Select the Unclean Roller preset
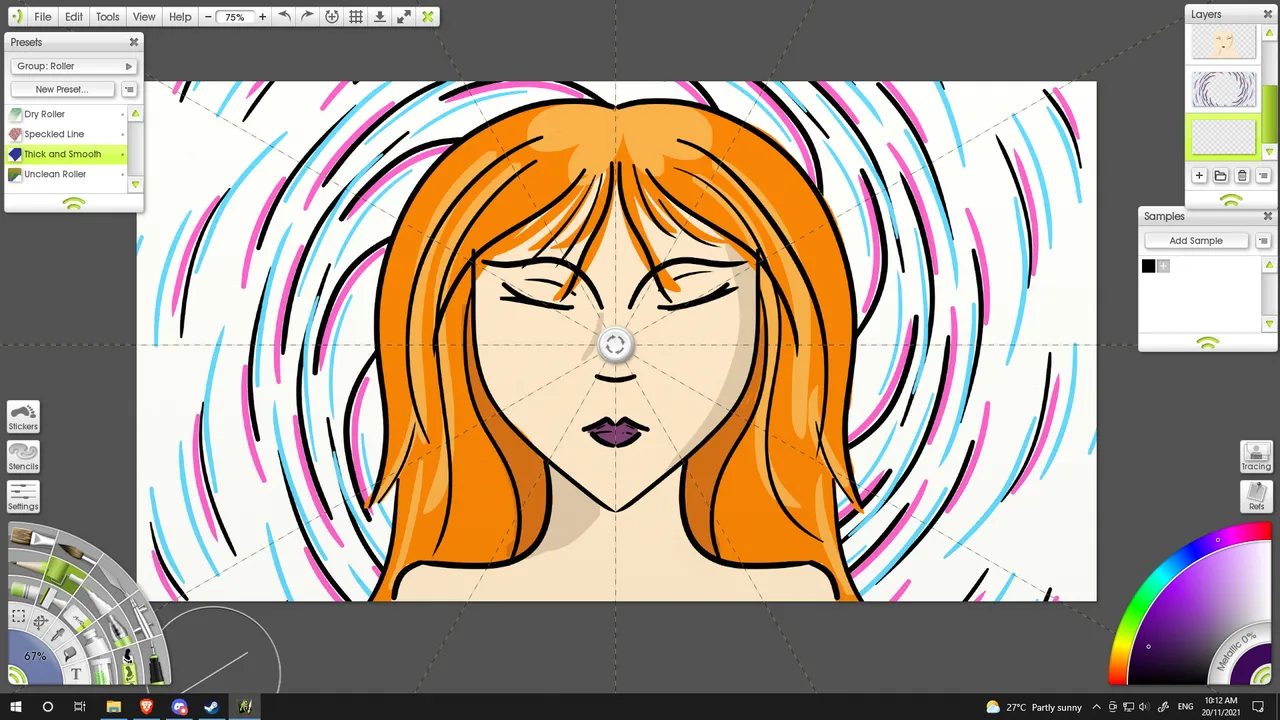1280x720 pixels. 66,174
